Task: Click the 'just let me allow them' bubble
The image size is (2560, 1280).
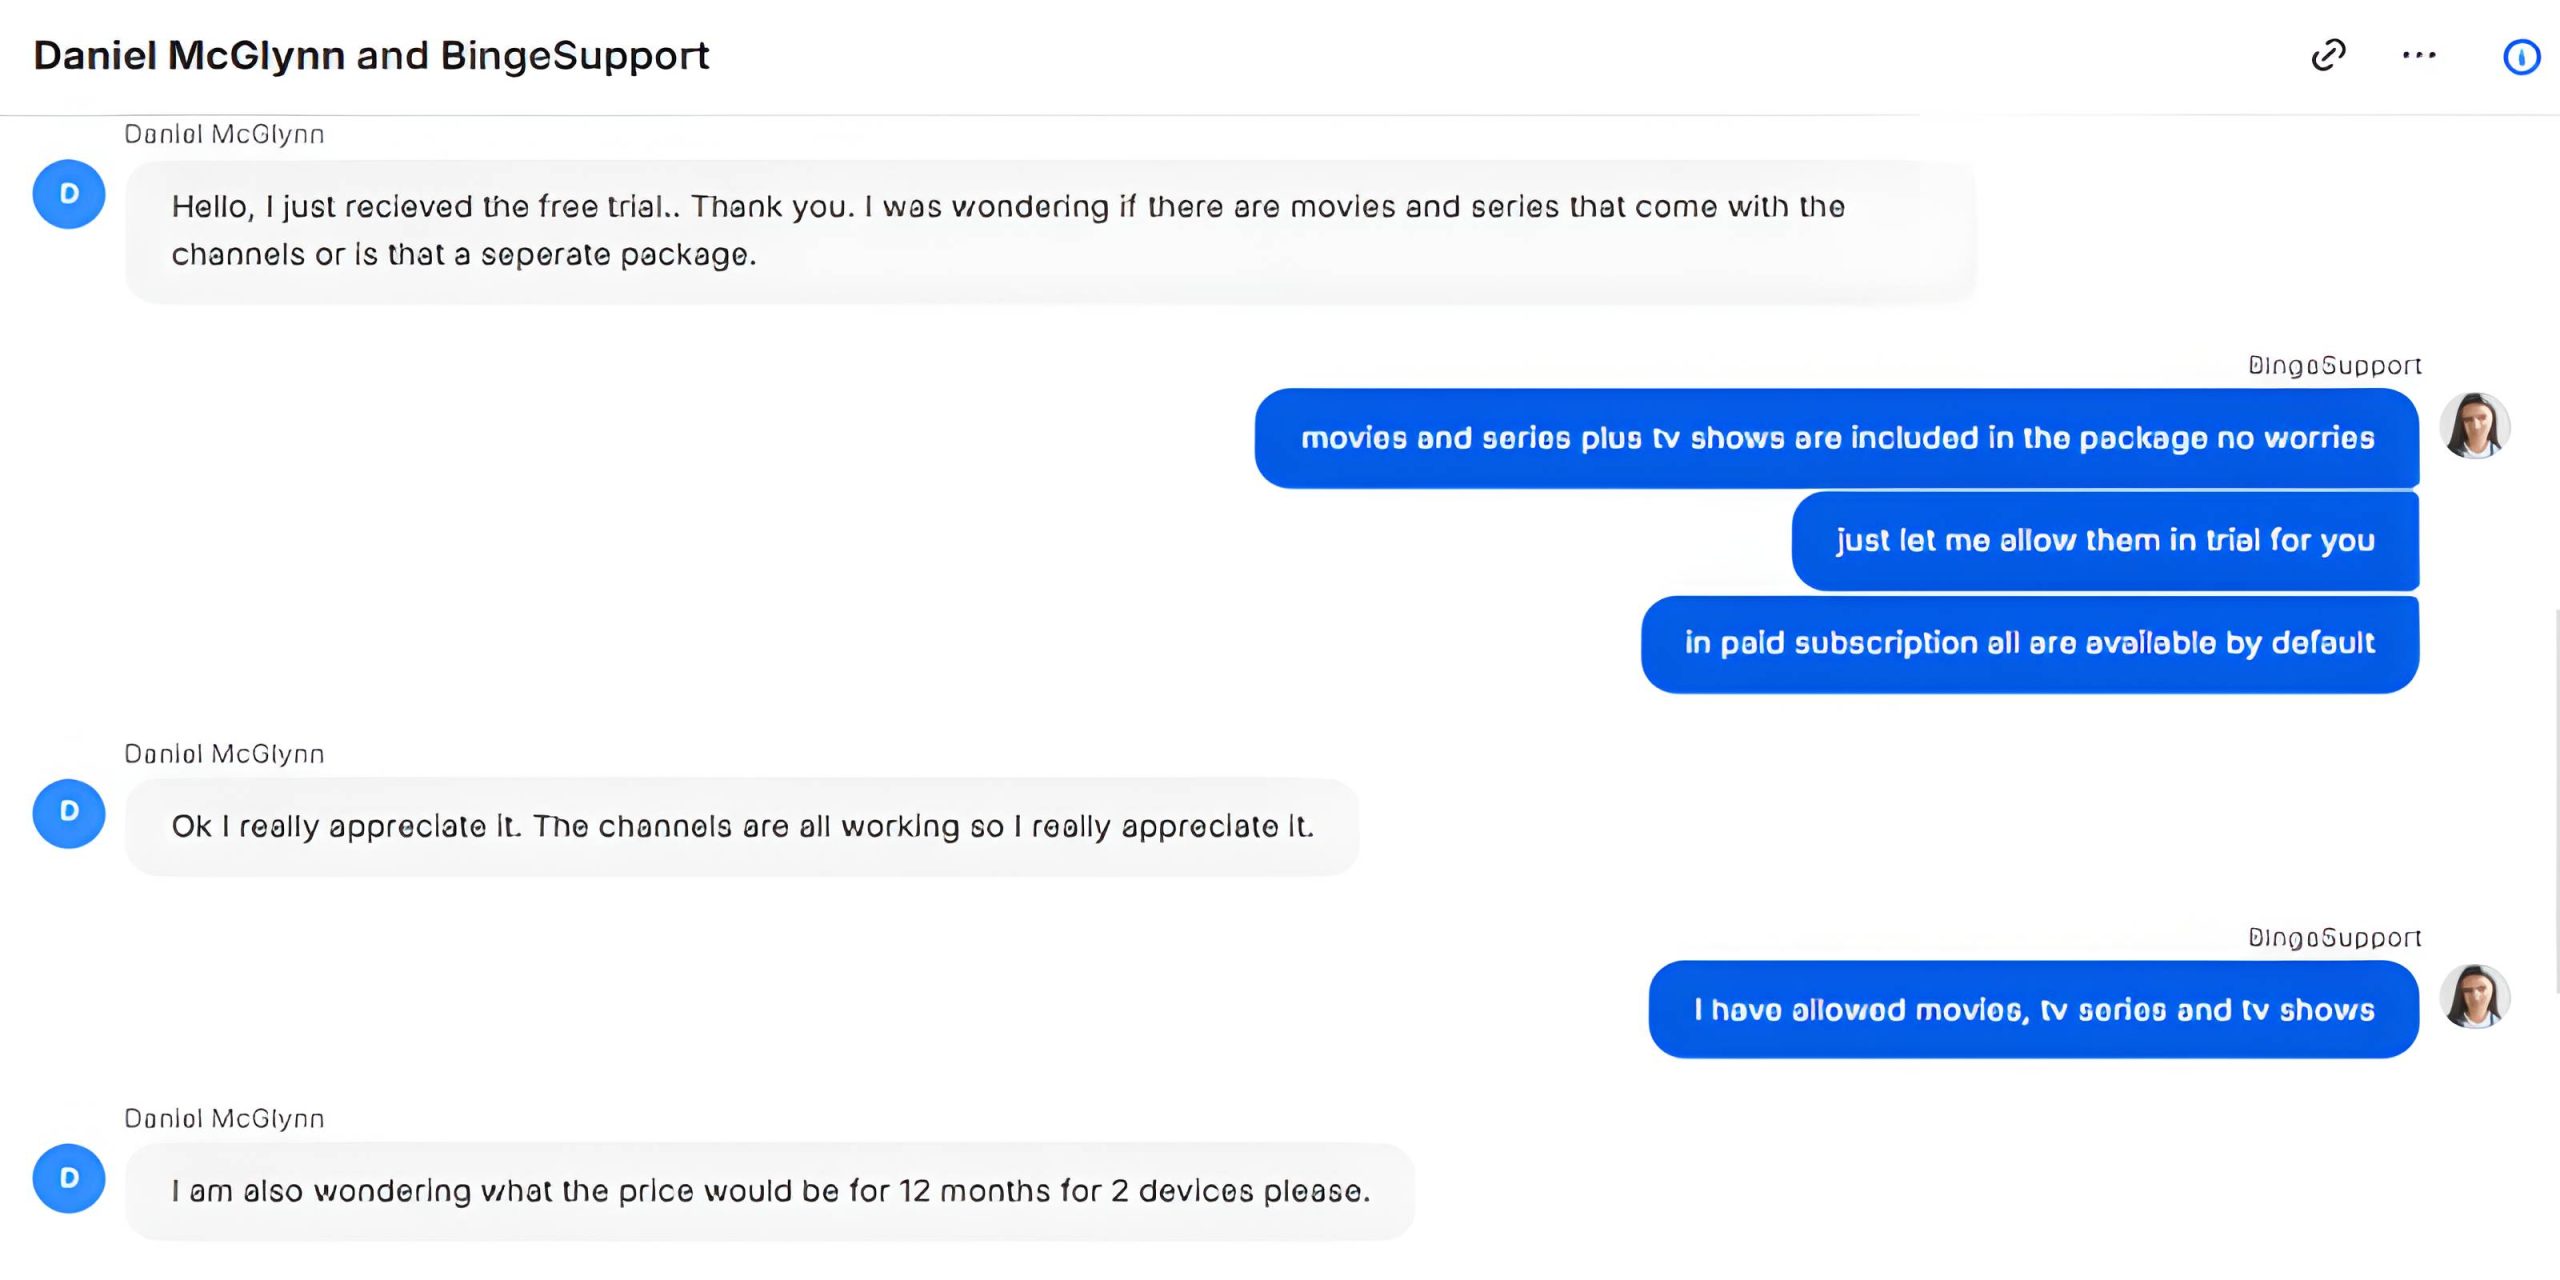Action: click(x=2105, y=541)
